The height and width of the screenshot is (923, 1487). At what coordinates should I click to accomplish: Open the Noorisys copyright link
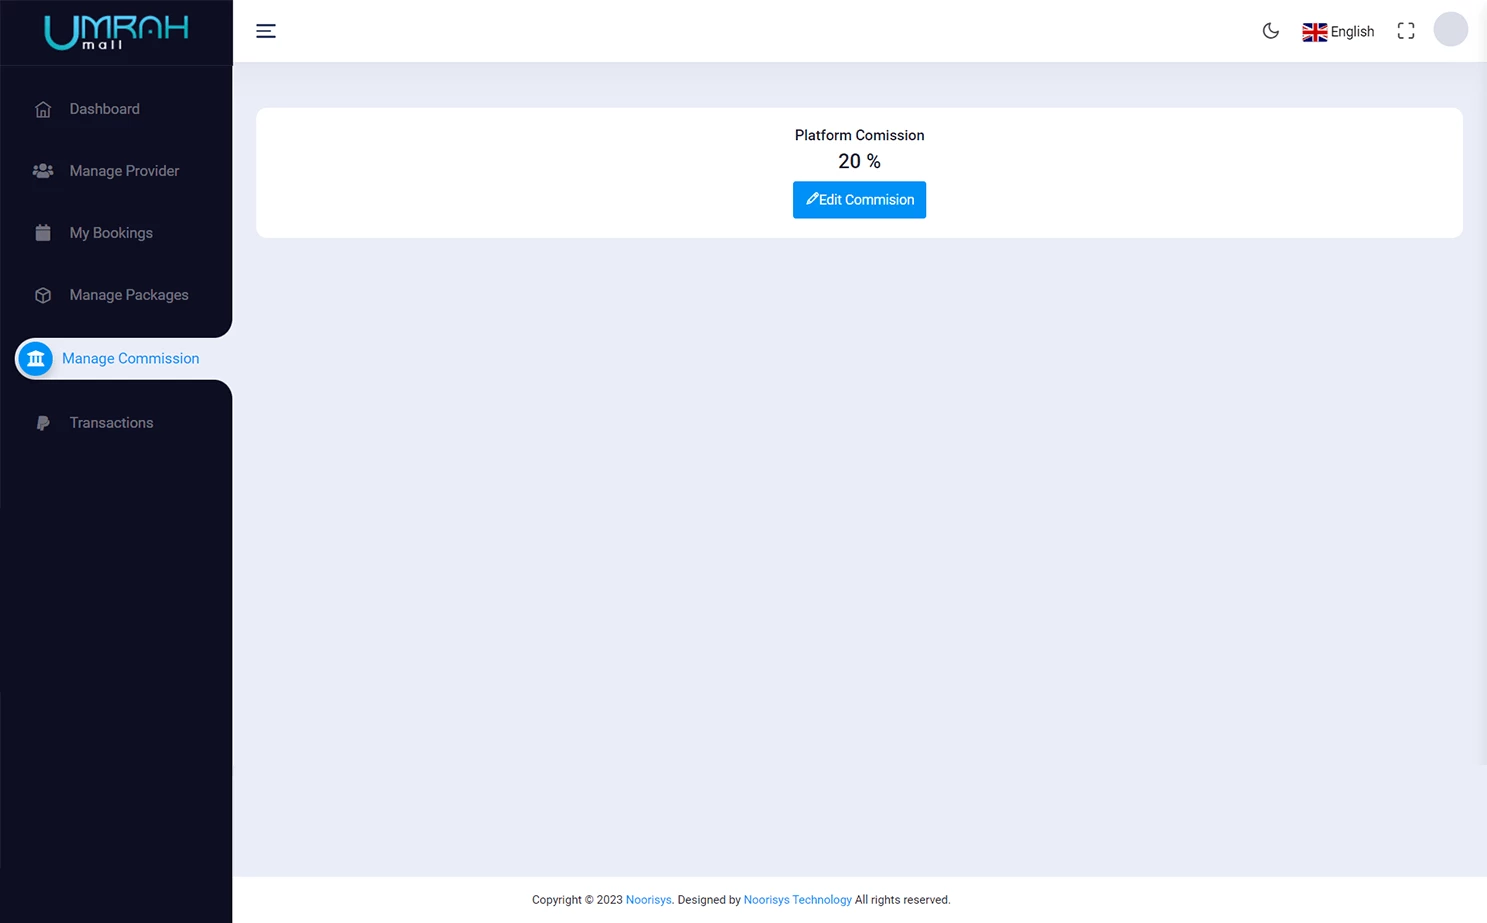point(648,899)
